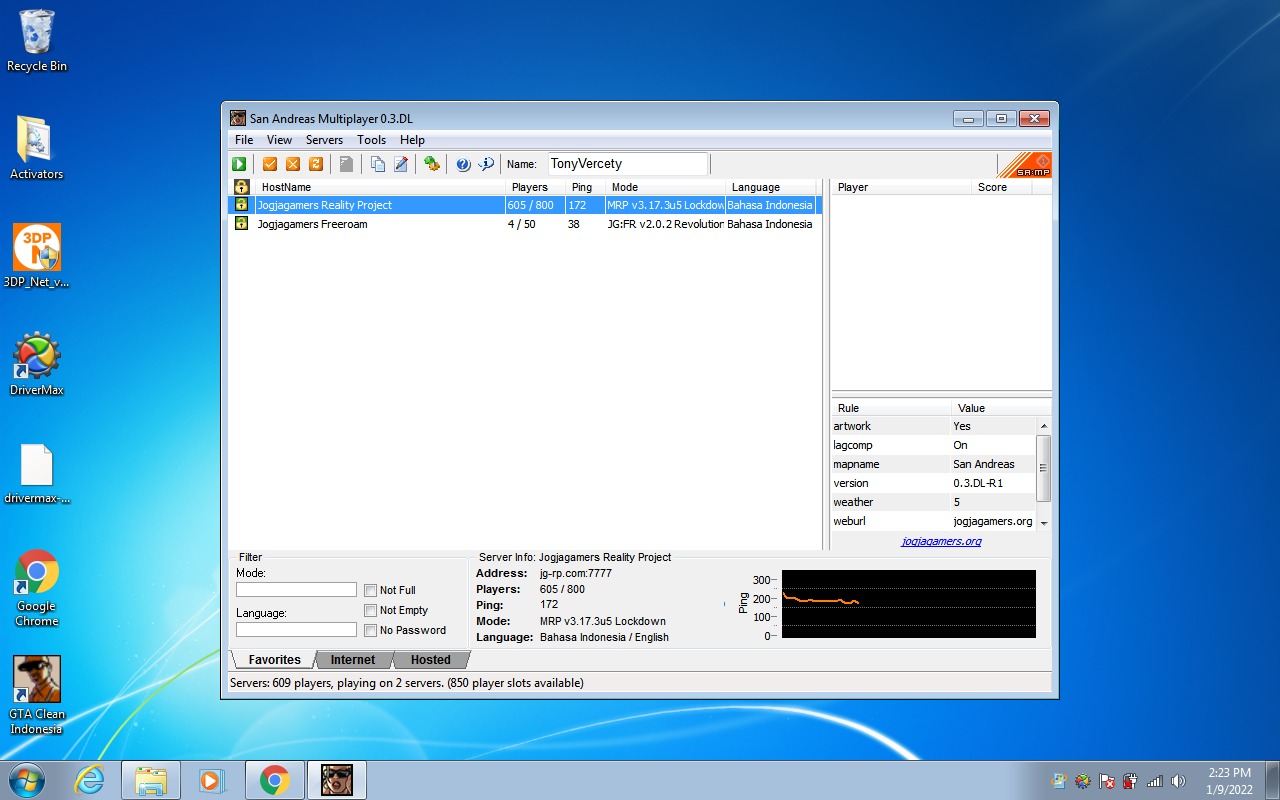Click the orange checkmark Add Server icon
1280x800 pixels.
(270, 164)
